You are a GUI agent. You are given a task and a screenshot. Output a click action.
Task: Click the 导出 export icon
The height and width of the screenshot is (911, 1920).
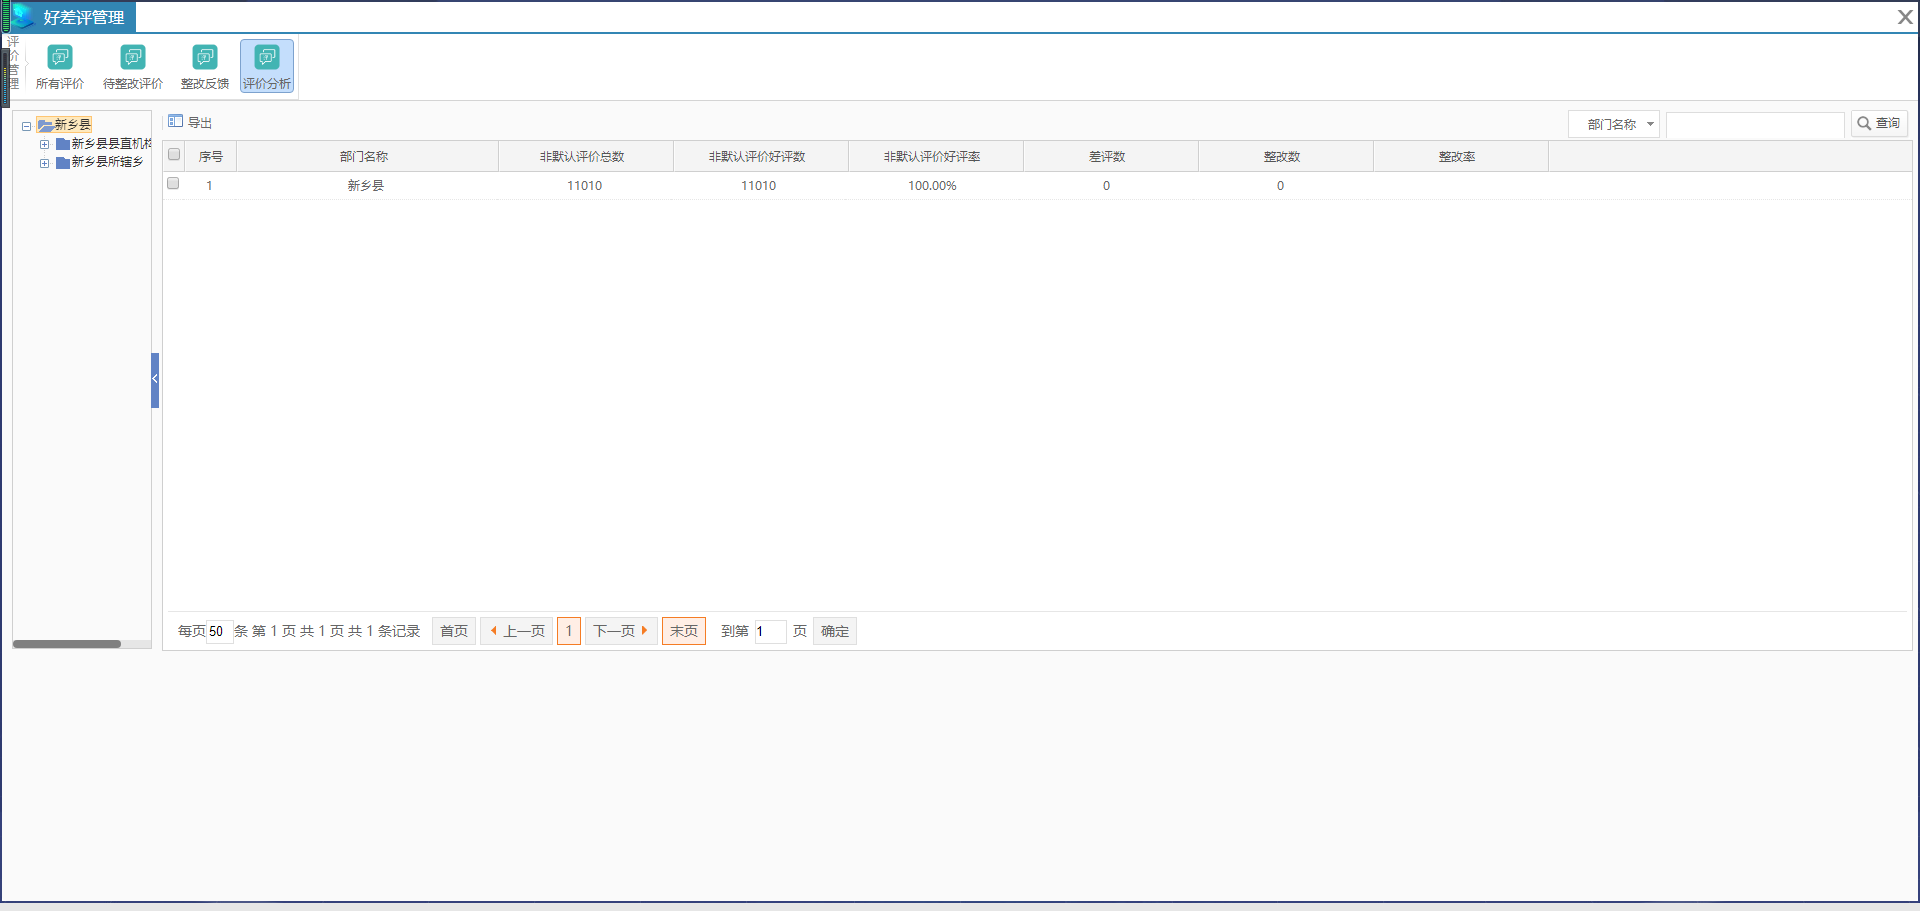[x=176, y=122]
